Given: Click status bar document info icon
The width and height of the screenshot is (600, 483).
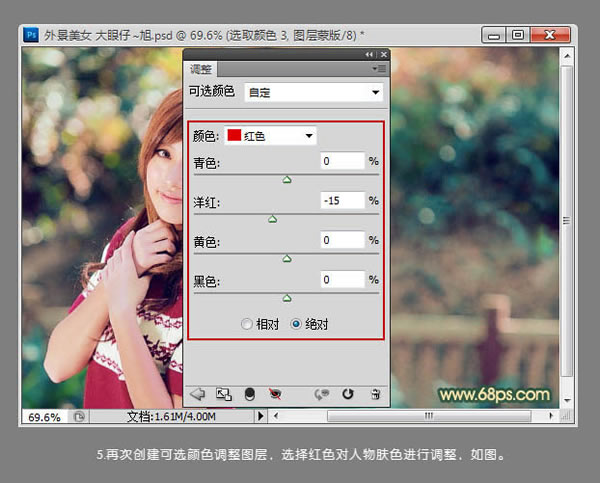Looking at the screenshot, I should pos(79,416).
